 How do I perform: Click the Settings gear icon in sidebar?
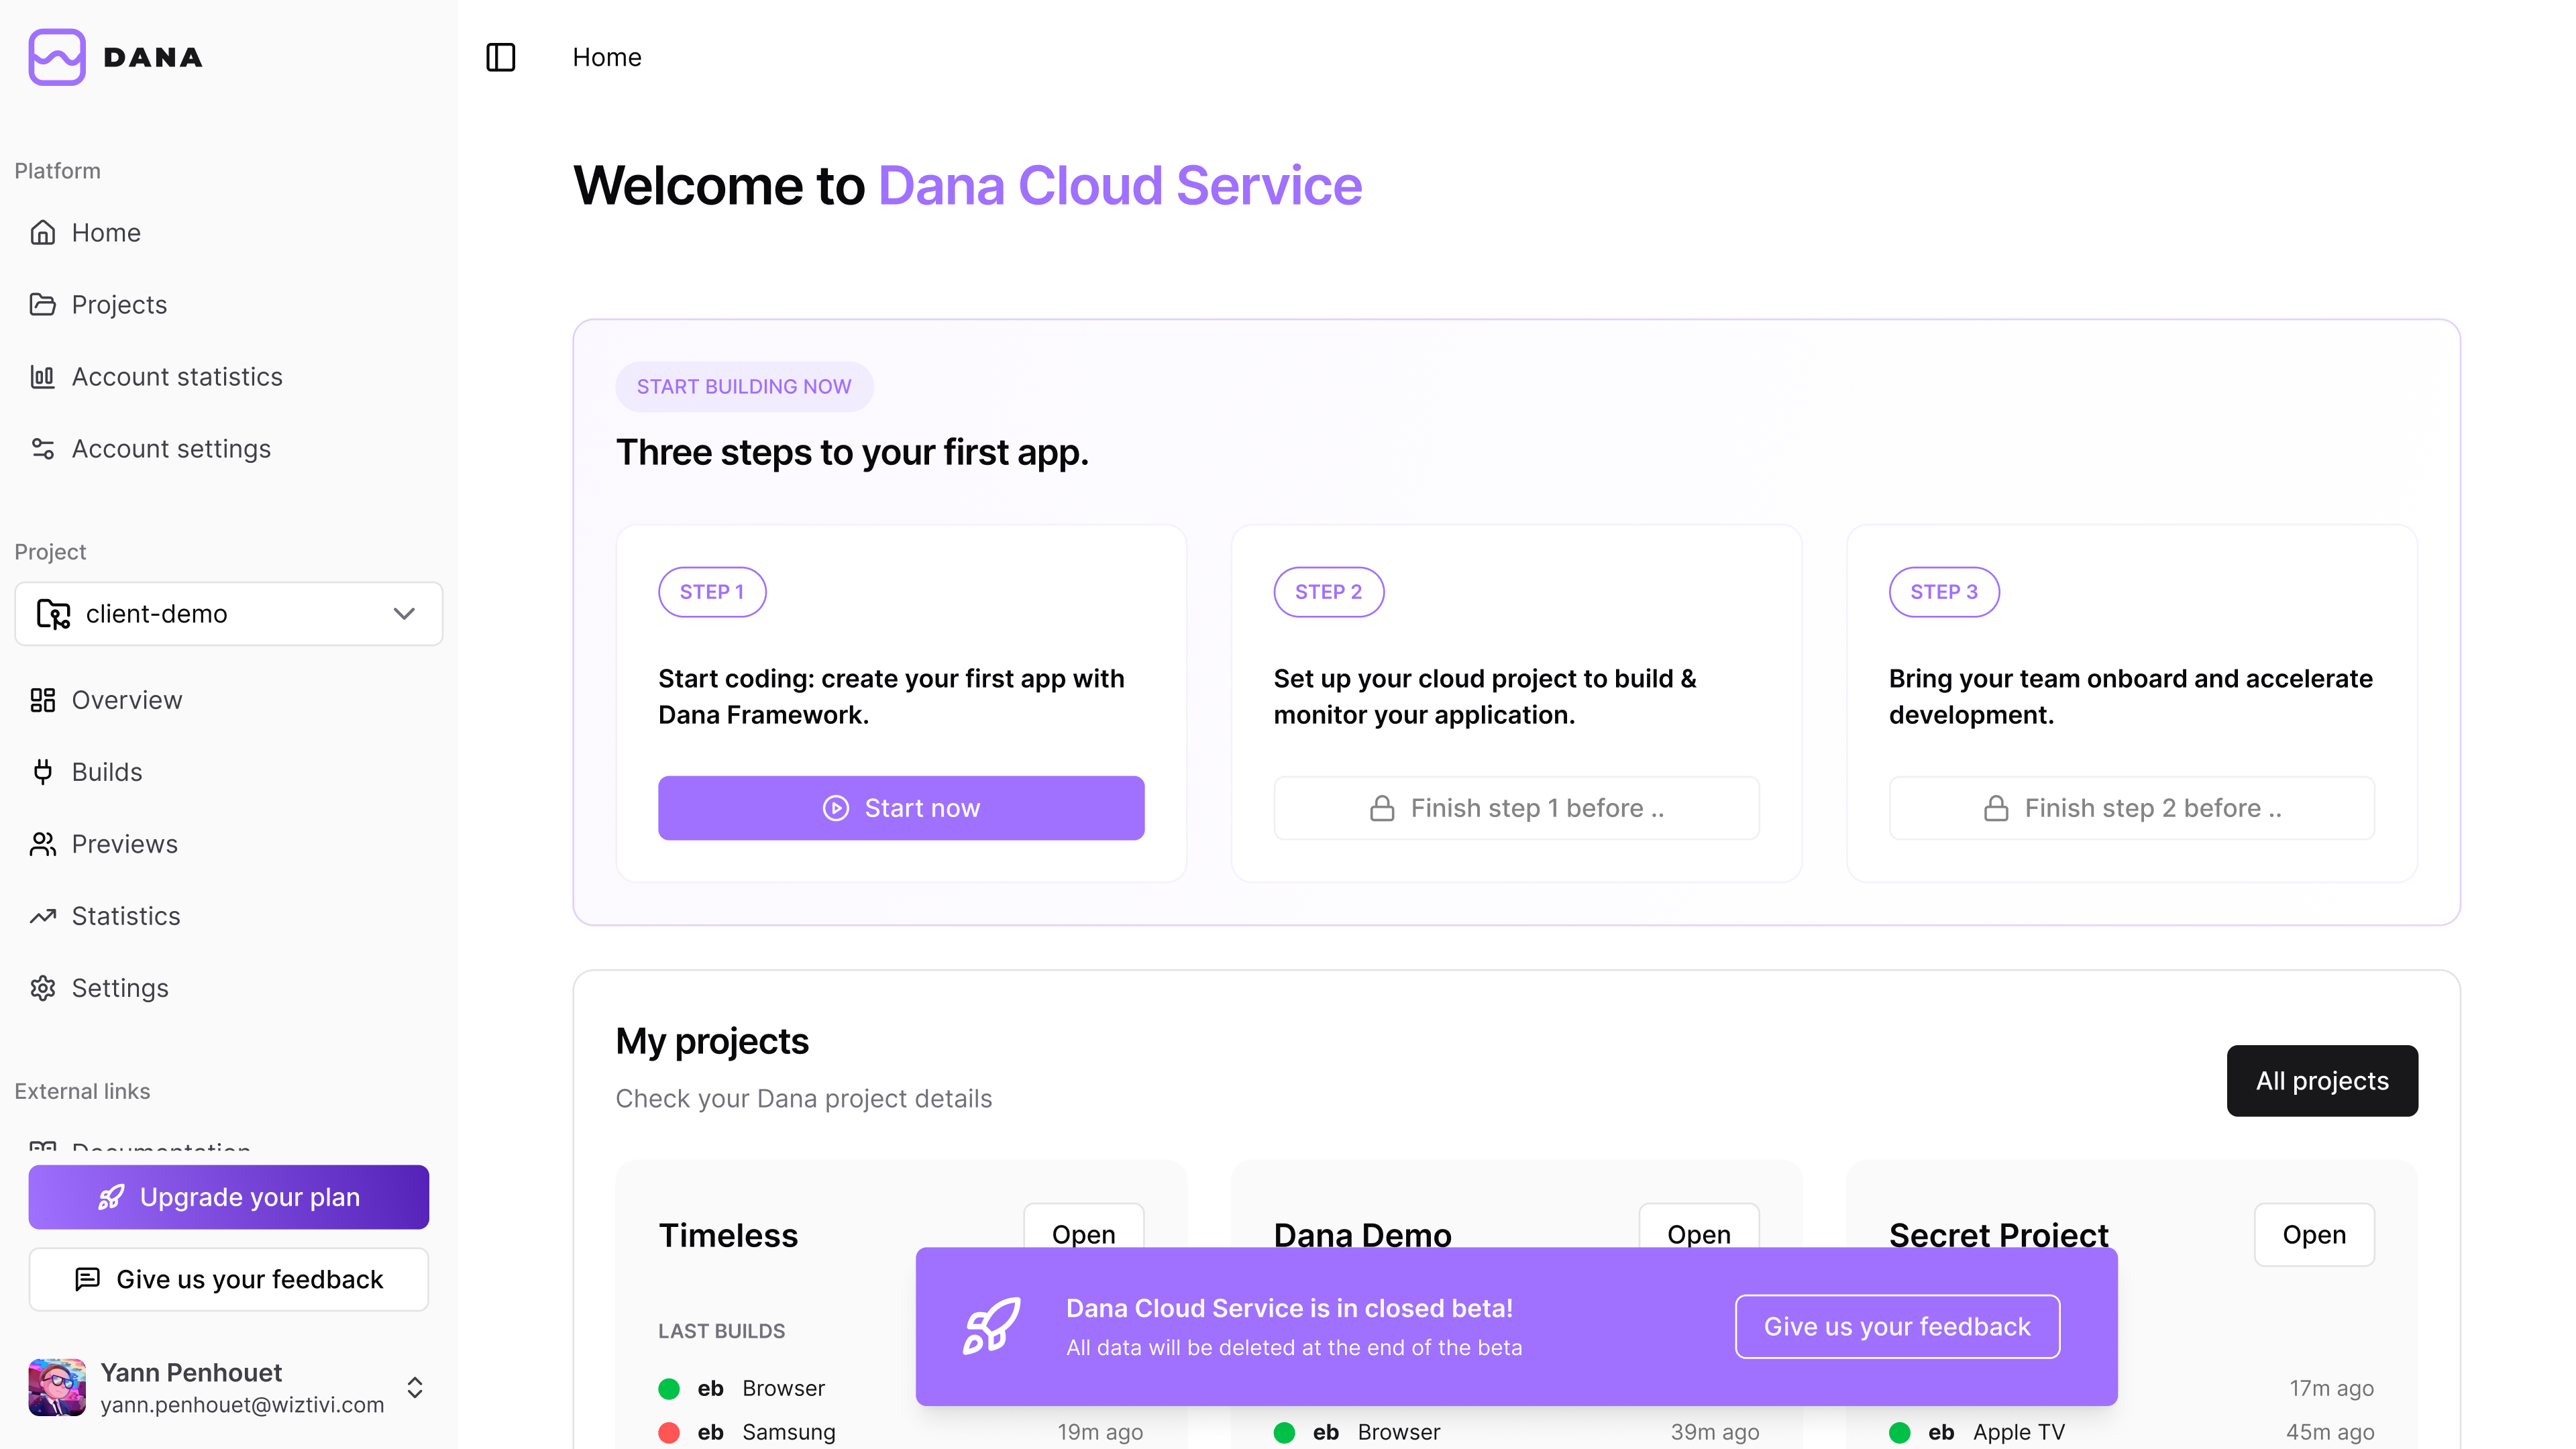click(x=44, y=988)
